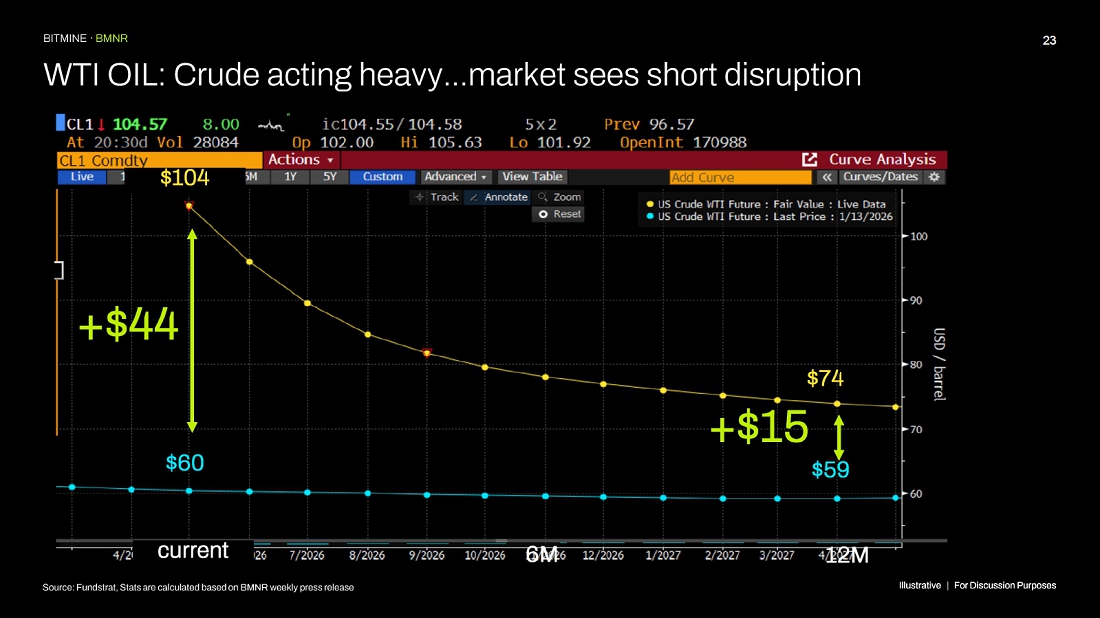Enable the Track crosshair tool
Image resolution: width=1100 pixels, height=618 pixels.
click(436, 197)
